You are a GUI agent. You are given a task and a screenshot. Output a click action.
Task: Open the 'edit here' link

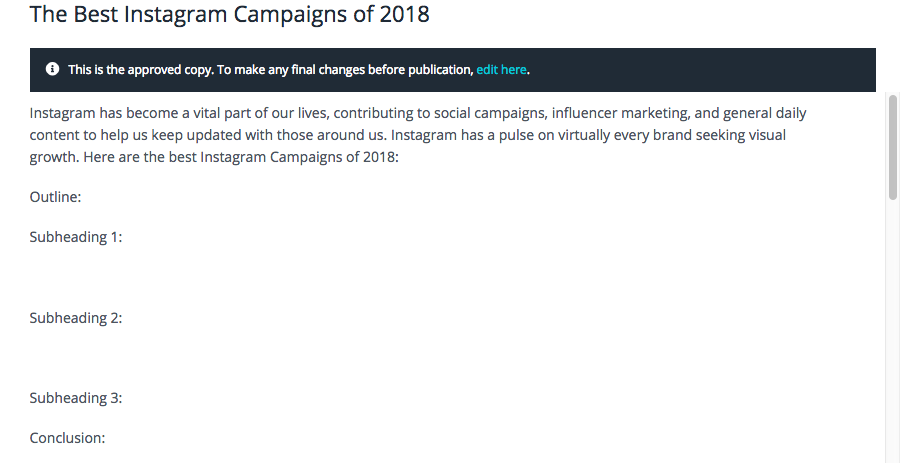pos(501,70)
